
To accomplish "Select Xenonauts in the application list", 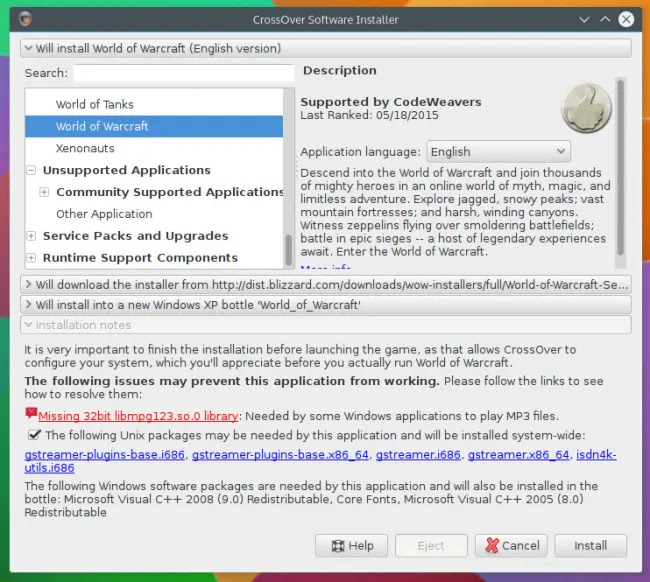I will coord(154,148).
